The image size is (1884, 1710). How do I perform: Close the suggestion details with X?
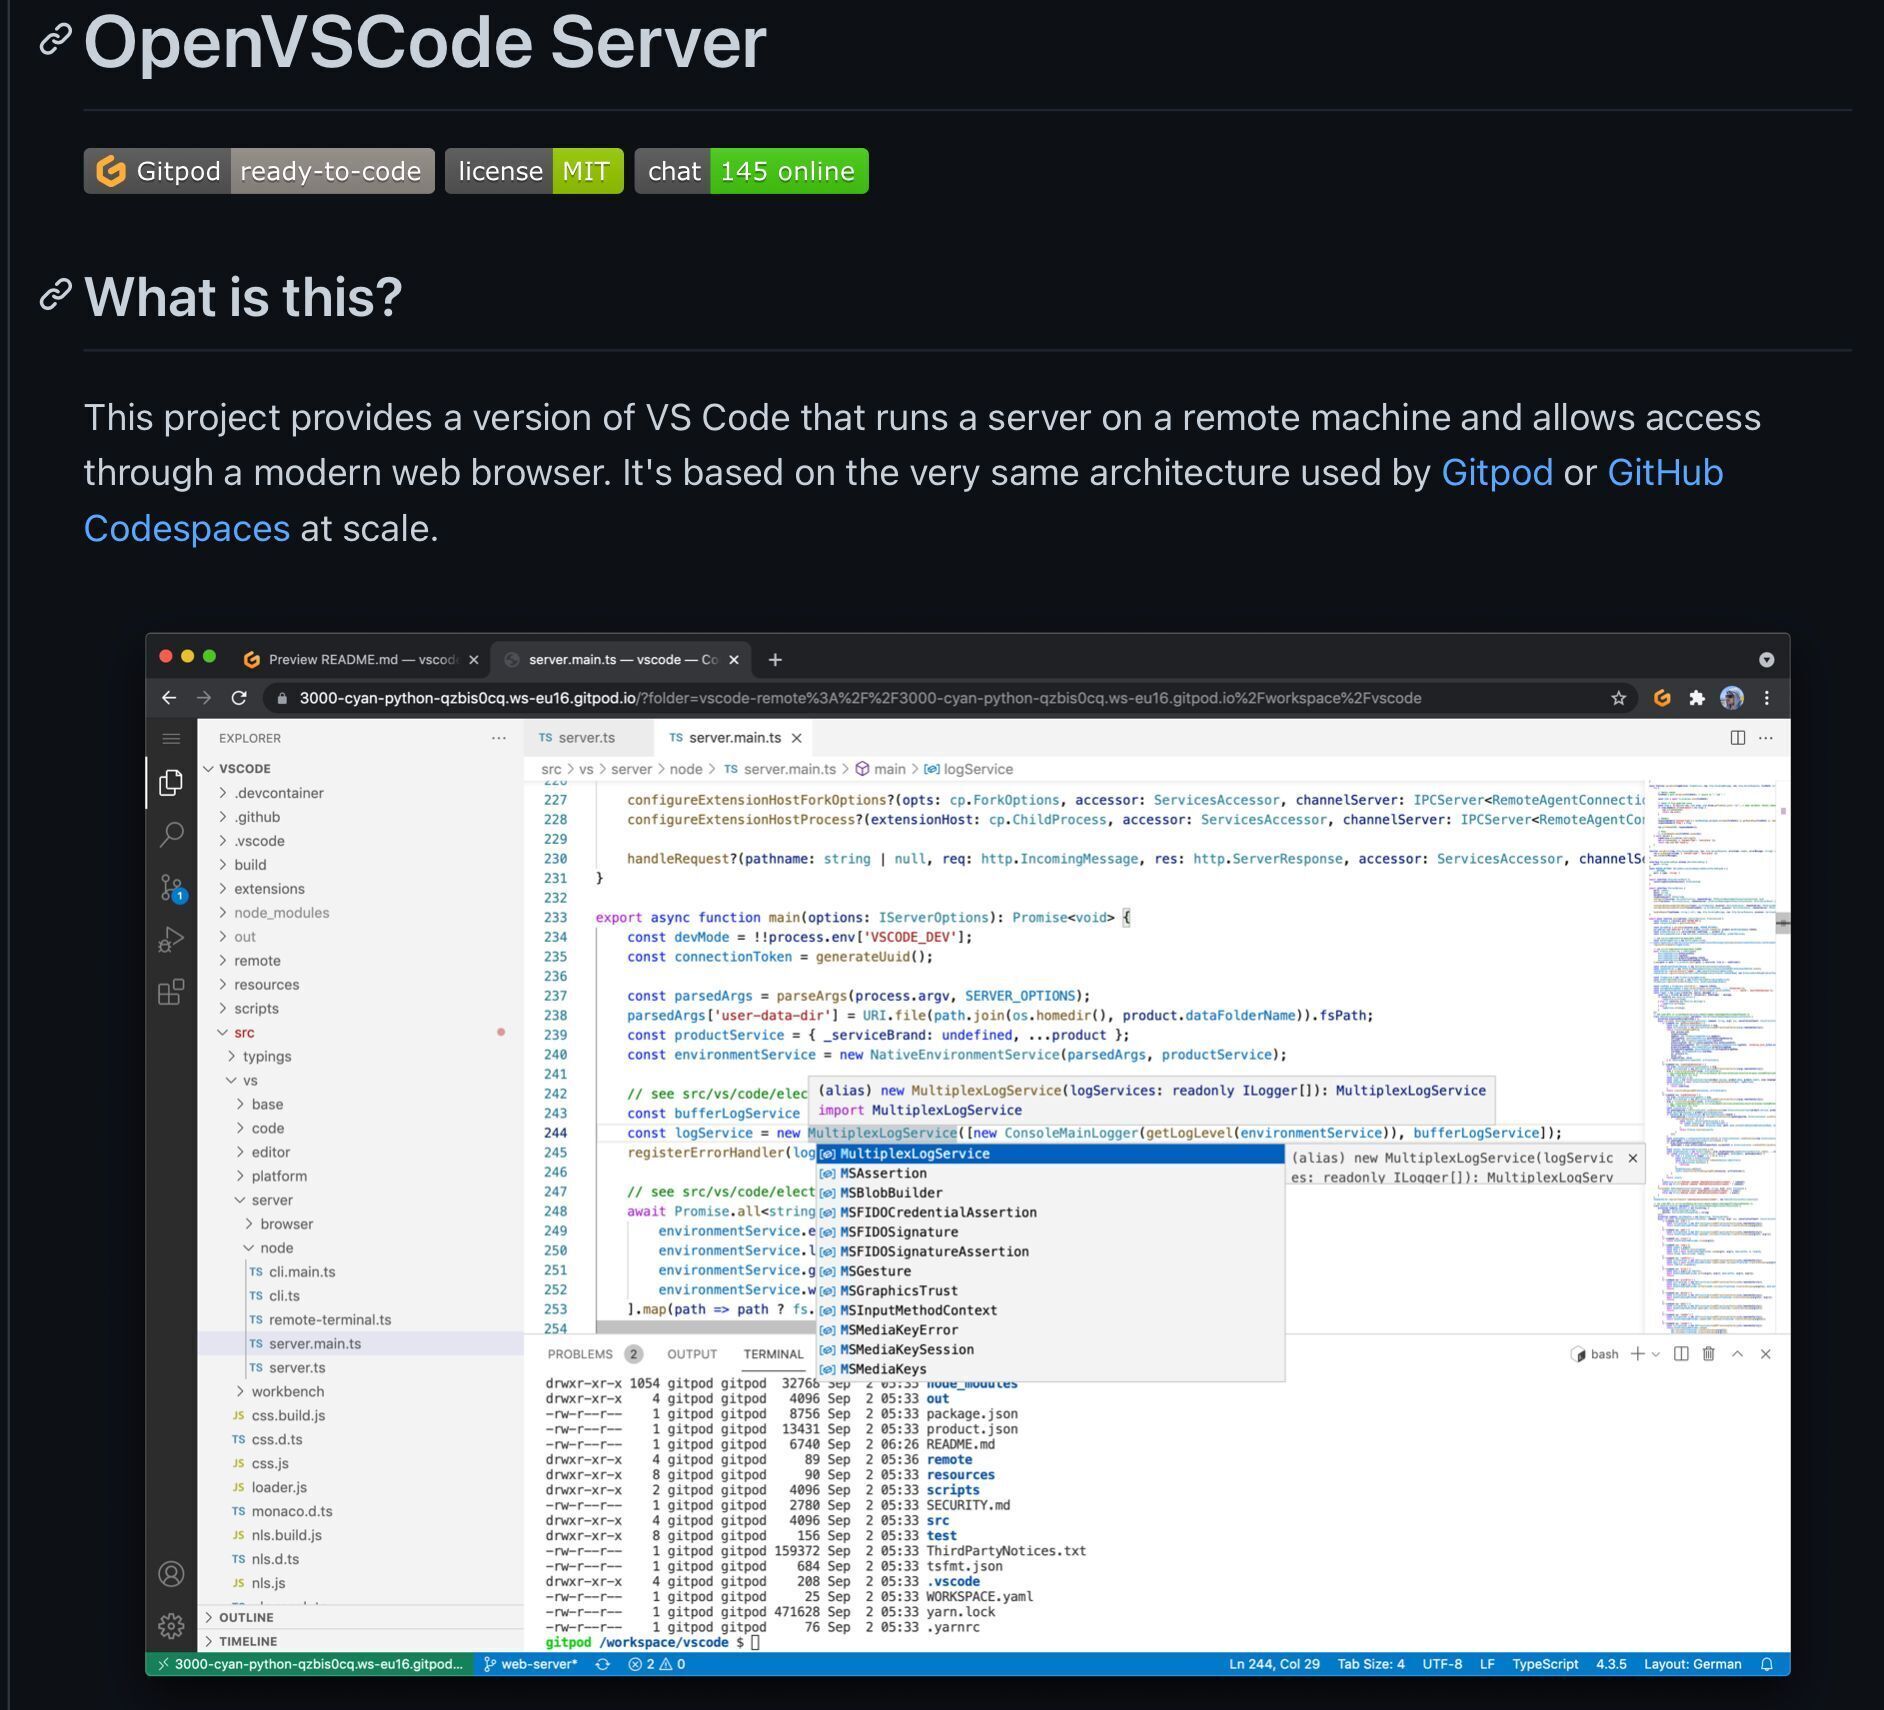1633,1158
